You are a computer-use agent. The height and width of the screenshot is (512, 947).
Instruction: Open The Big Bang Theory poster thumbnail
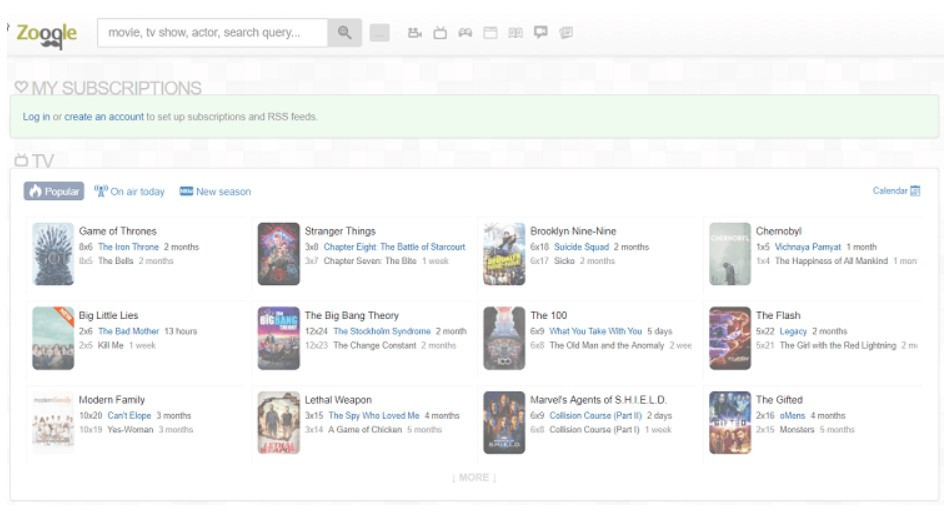coord(278,338)
